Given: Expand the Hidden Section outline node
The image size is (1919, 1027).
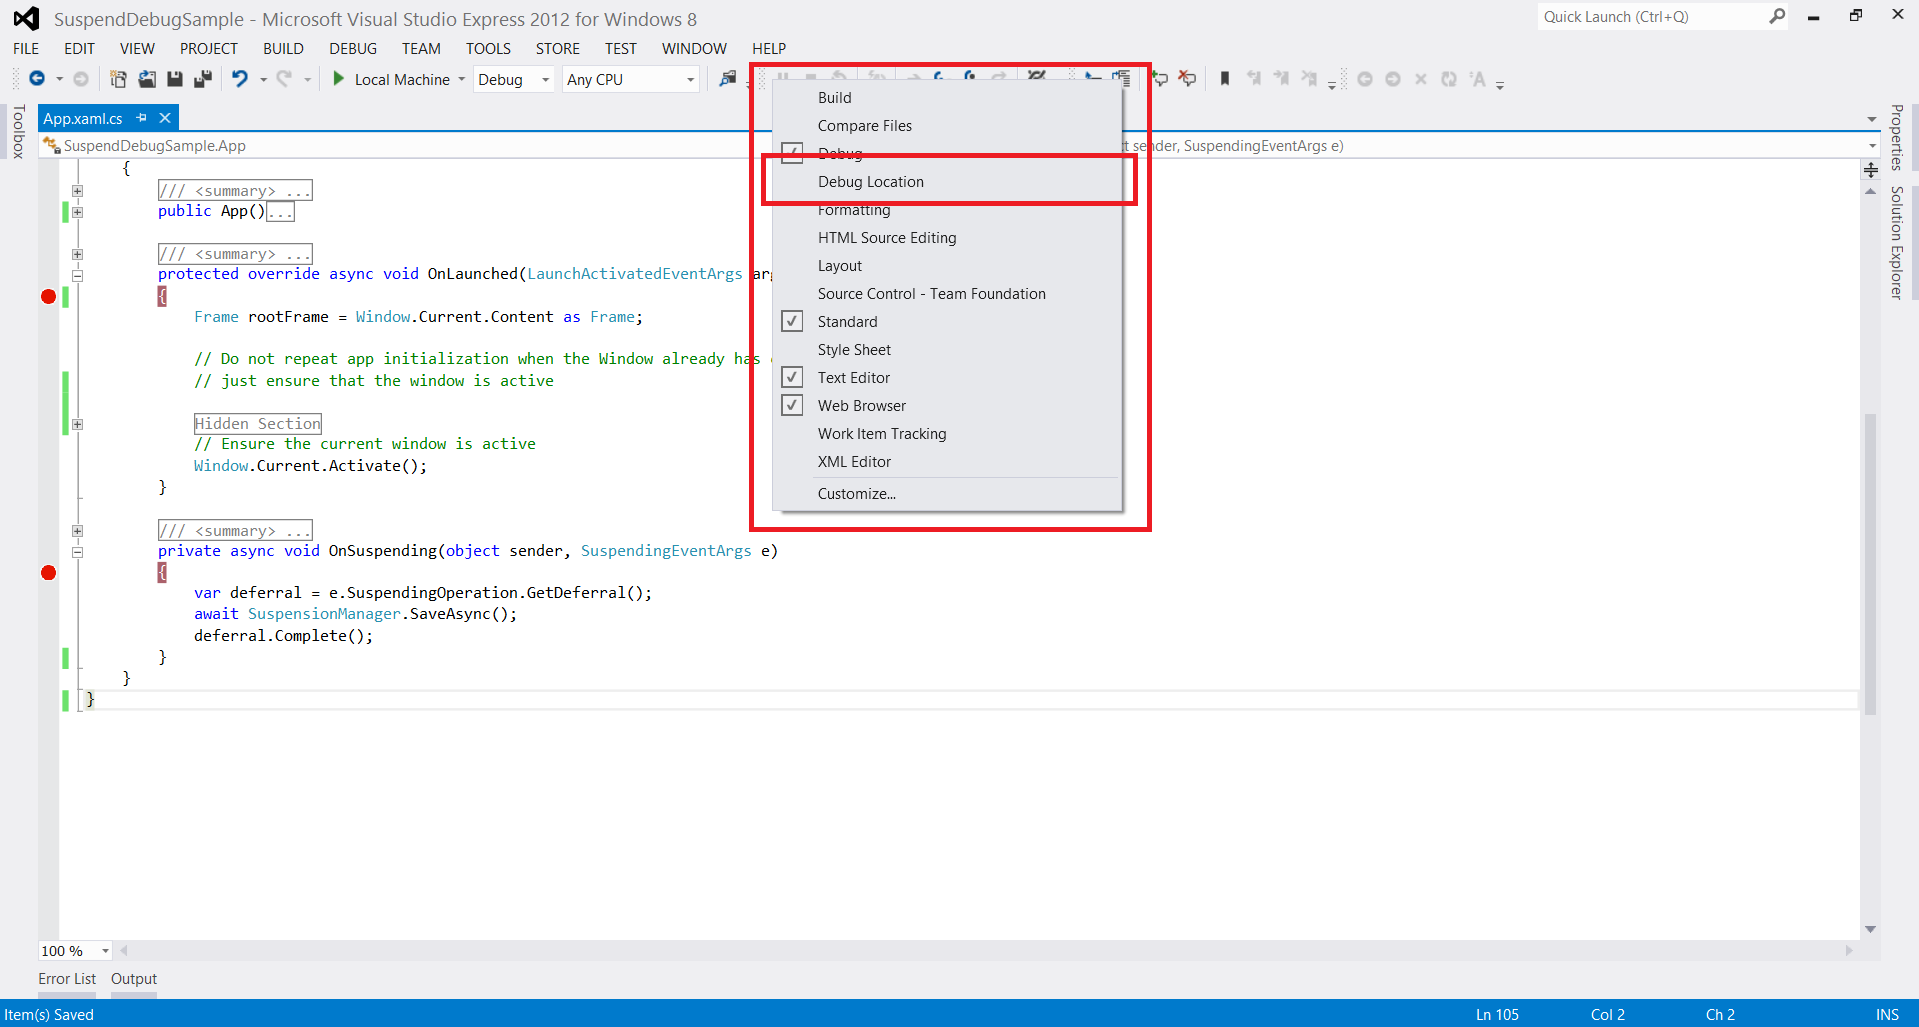Looking at the screenshot, I should point(77,424).
